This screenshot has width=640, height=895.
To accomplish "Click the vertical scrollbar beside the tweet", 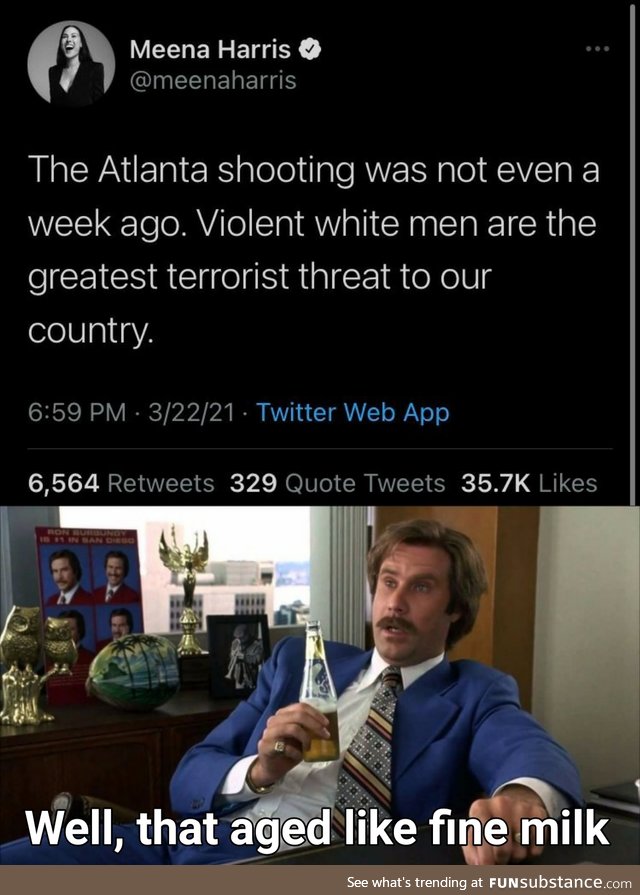I will pyautogui.click(x=632, y=252).
